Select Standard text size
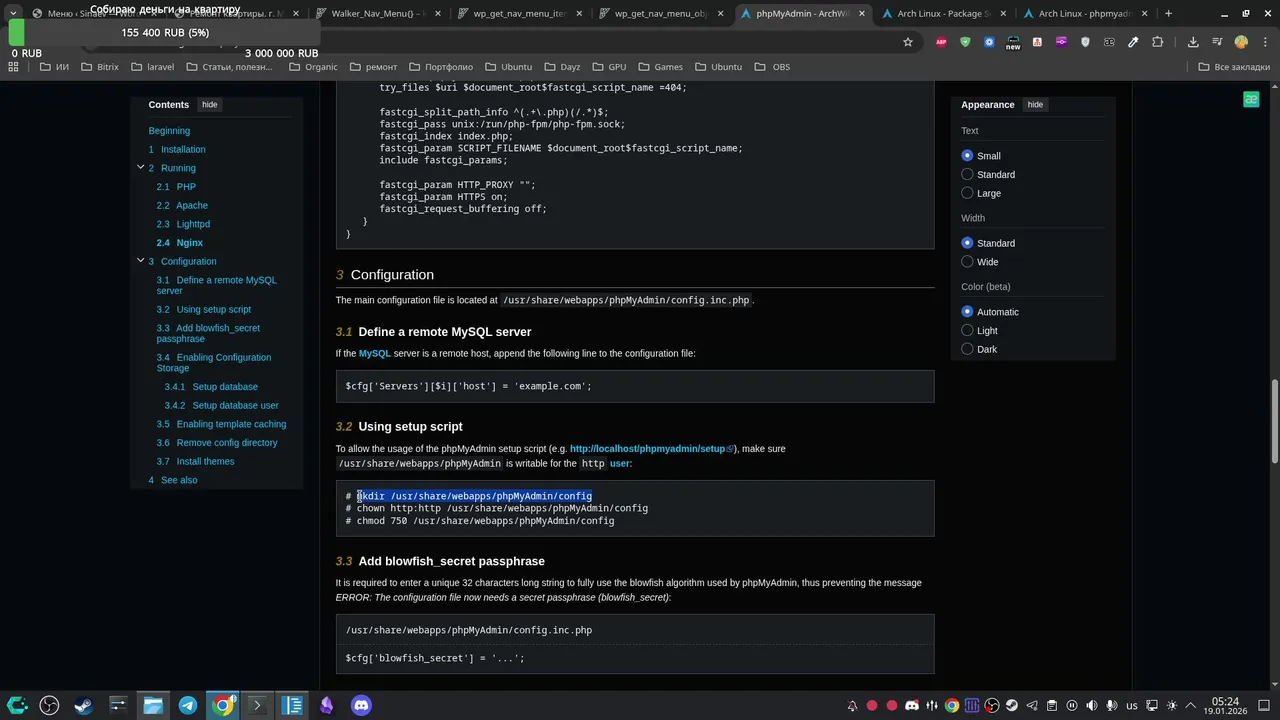 [967, 175]
